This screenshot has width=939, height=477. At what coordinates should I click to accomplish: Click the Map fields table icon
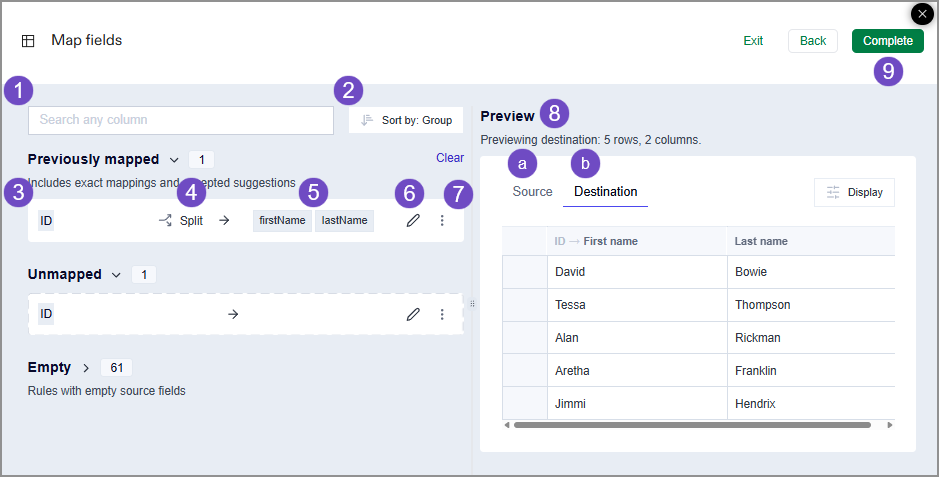pos(28,41)
